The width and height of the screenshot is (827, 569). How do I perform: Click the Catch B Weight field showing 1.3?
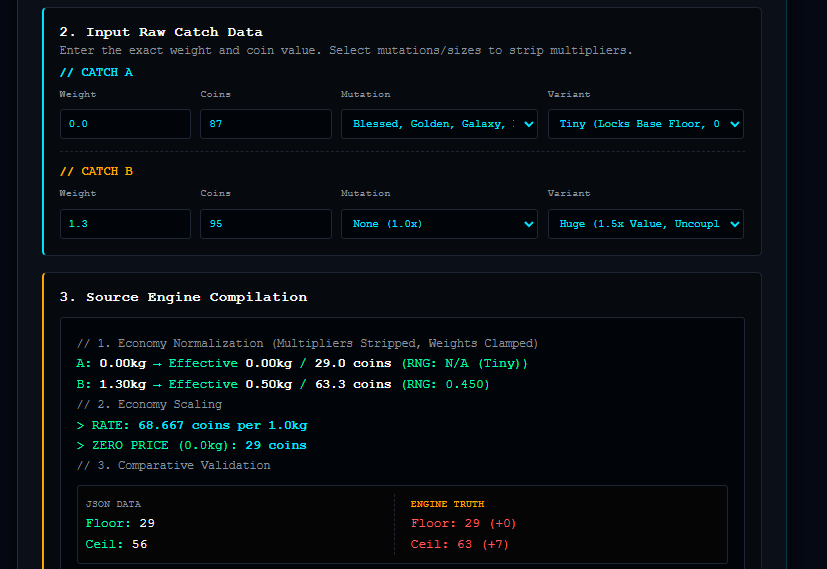(x=125, y=224)
